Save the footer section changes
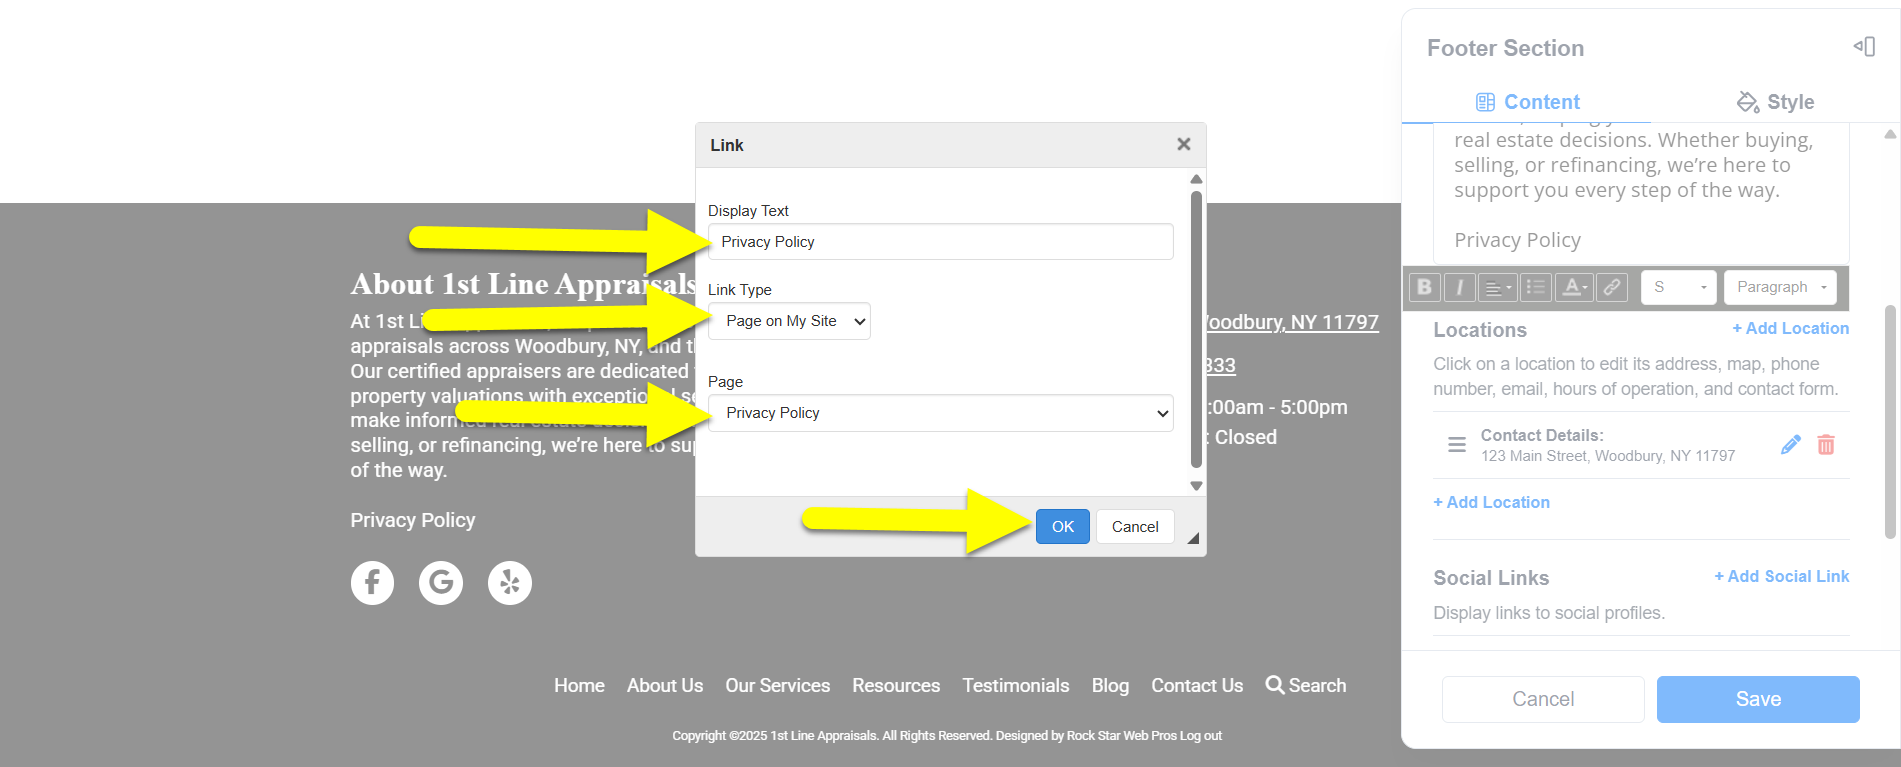 coord(1758,699)
